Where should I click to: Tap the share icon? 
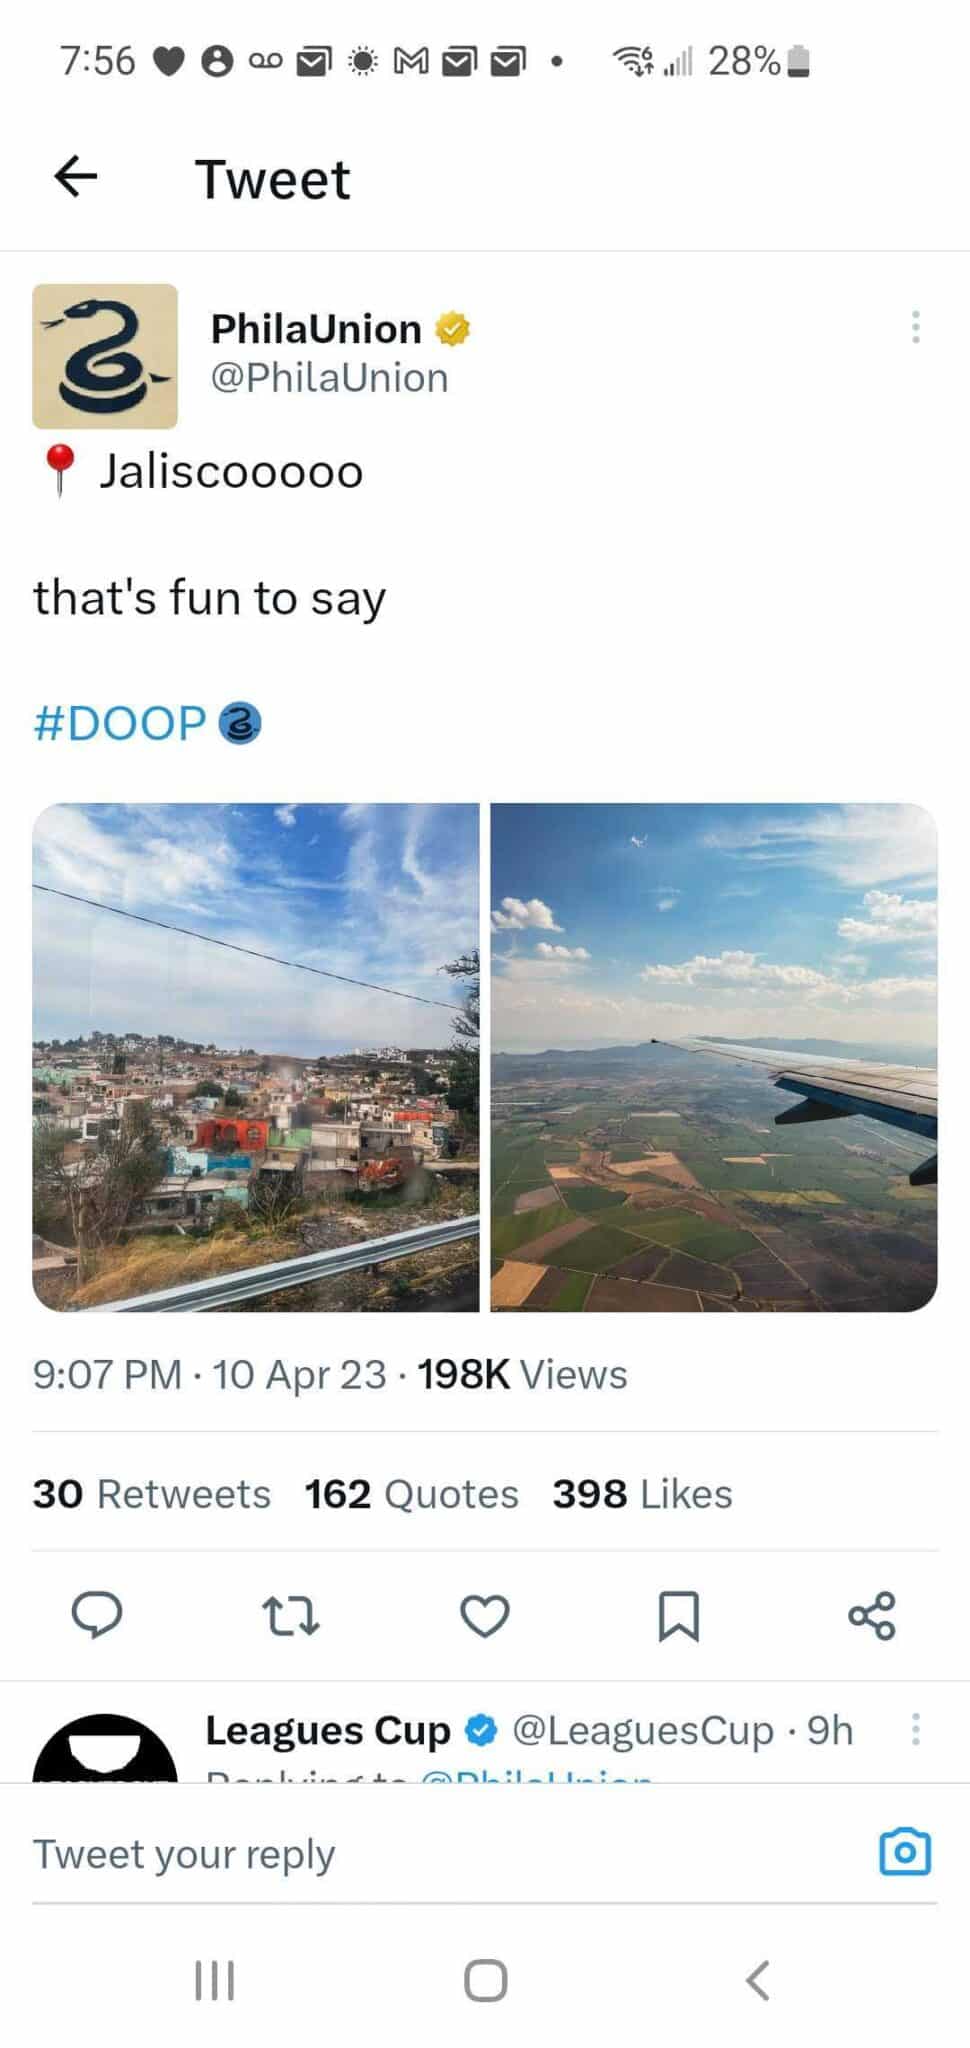tap(872, 1615)
